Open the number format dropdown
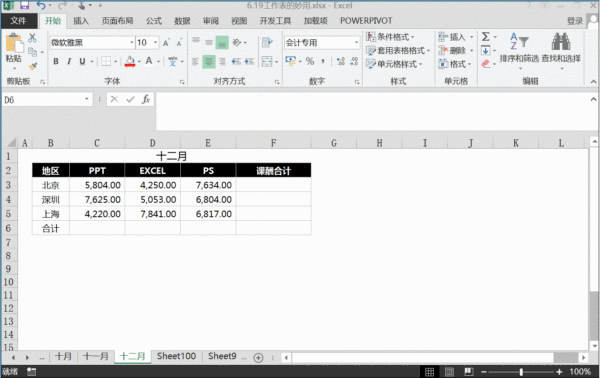The width and height of the screenshot is (600, 378). [x=356, y=42]
